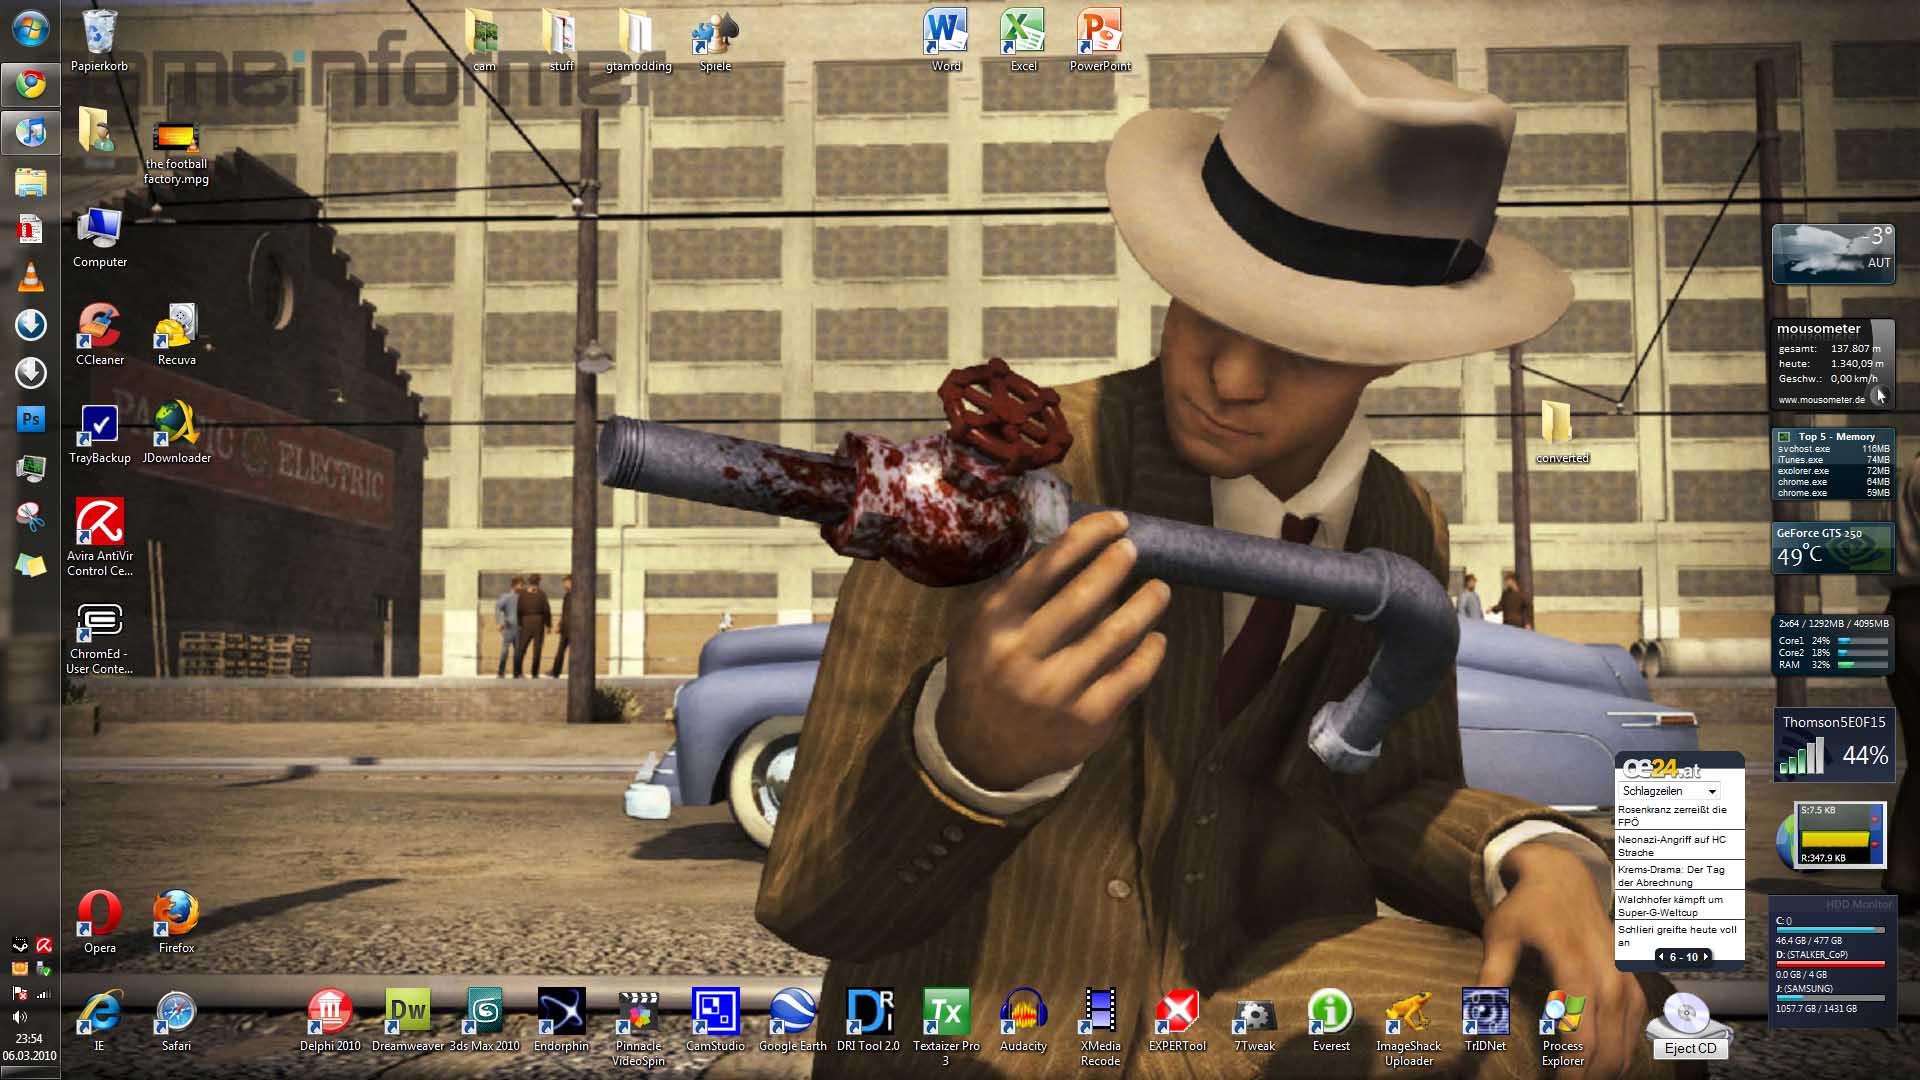Launch DRI Tool 2.0
The width and height of the screenshot is (1920, 1080).
click(x=869, y=1020)
